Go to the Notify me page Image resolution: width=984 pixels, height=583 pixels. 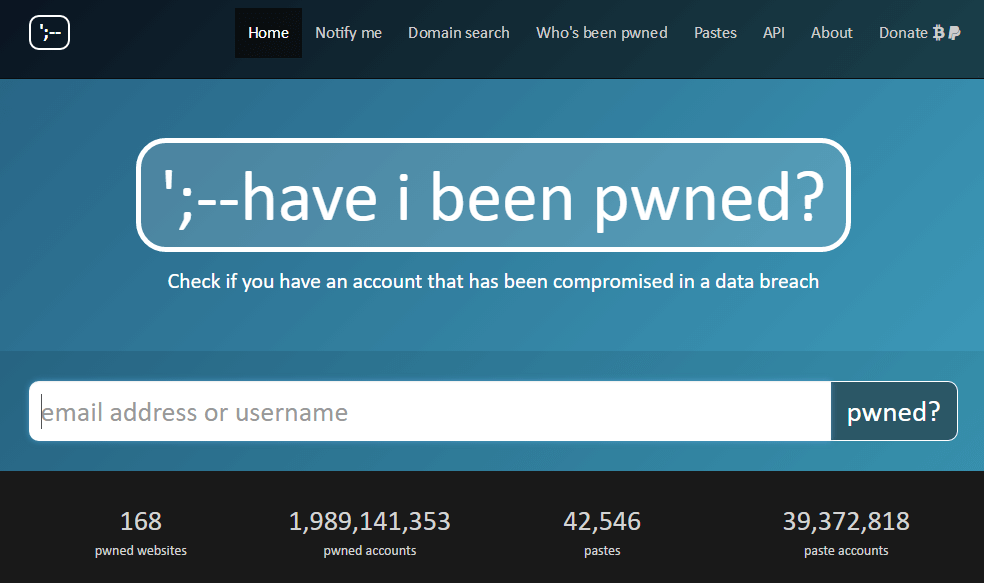[348, 33]
